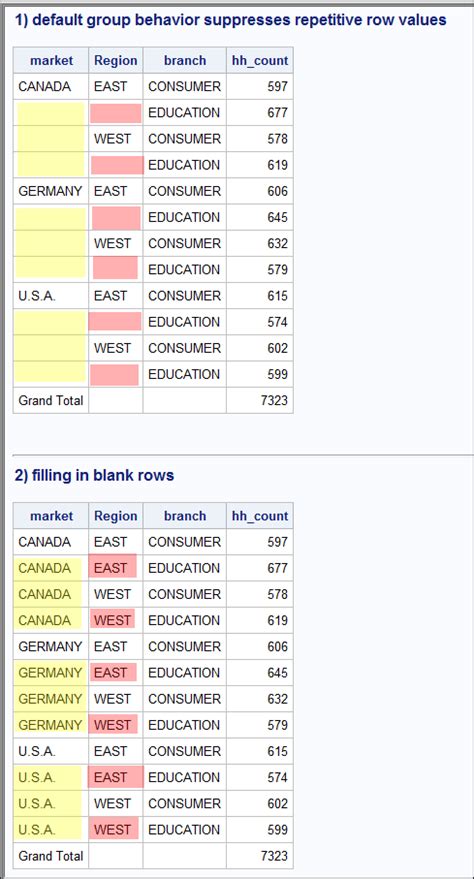The height and width of the screenshot is (879, 474).
Task: Select the branch header in first table
Action: pyautogui.click(x=185, y=61)
